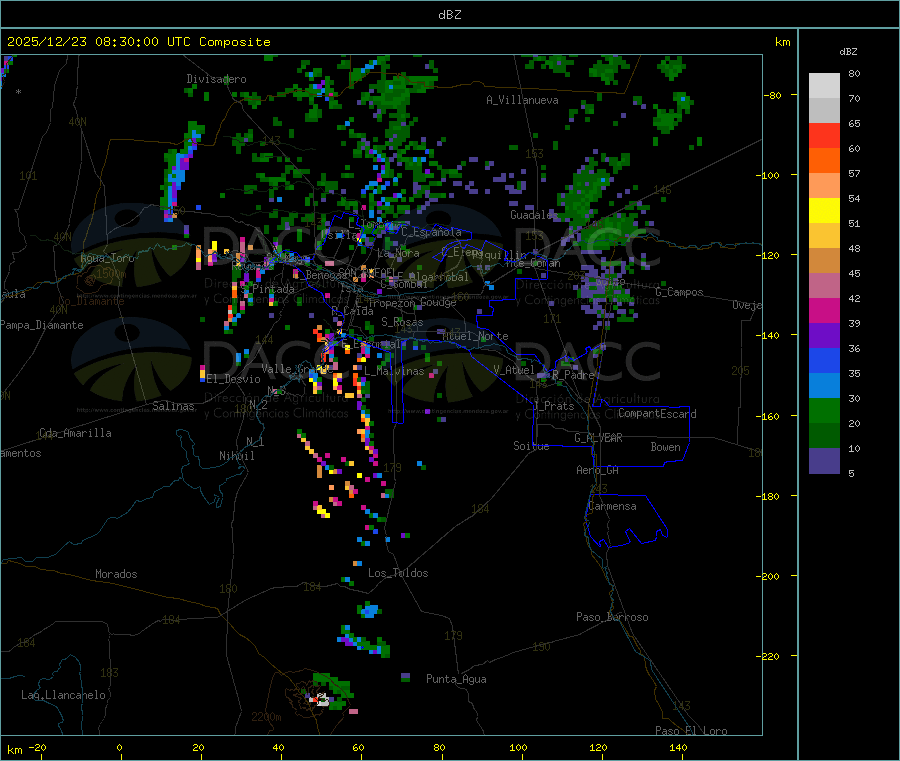Click the '57' value in the dBZ legend
The width and height of the screenshot is (900, 761).
tap(854, 173)
